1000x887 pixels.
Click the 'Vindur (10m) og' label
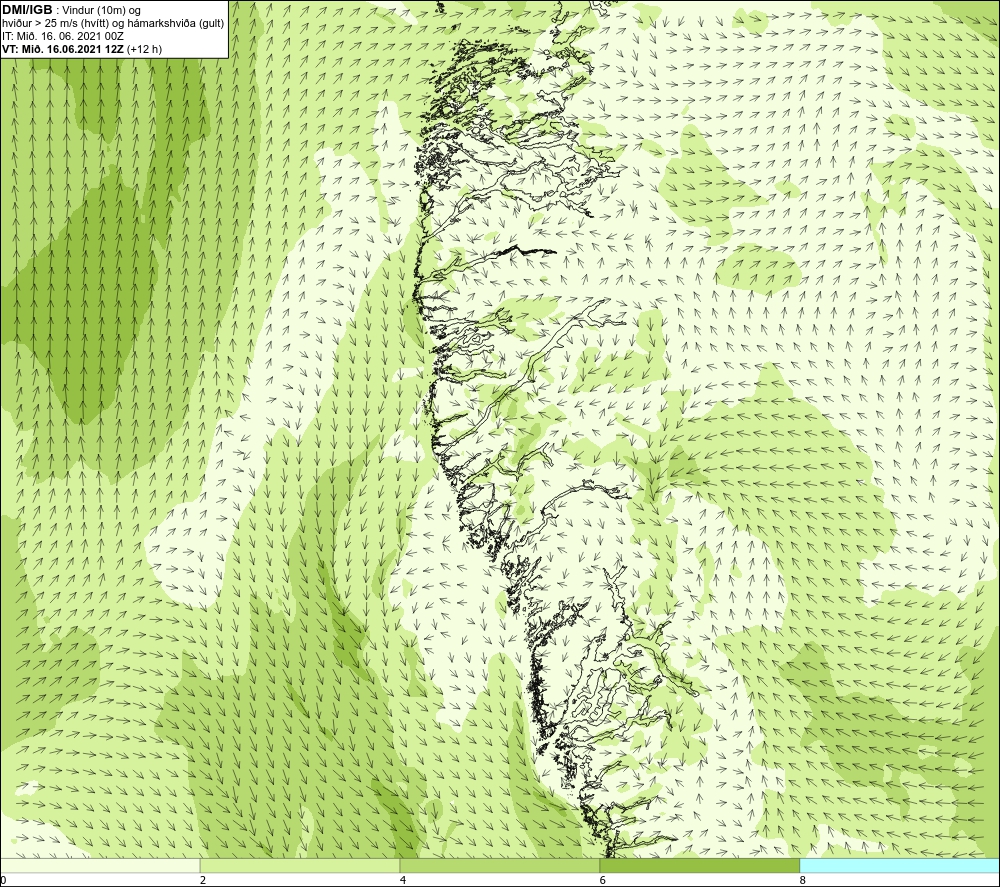pyautogui.click(x=102, y=11)
